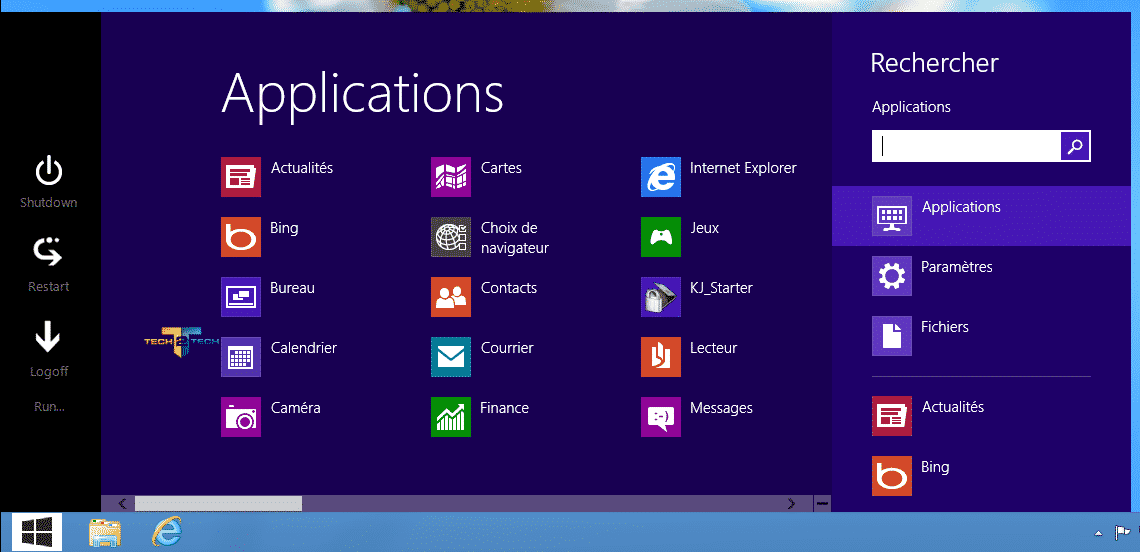Open the Calendrier app icon

point(241,357)
